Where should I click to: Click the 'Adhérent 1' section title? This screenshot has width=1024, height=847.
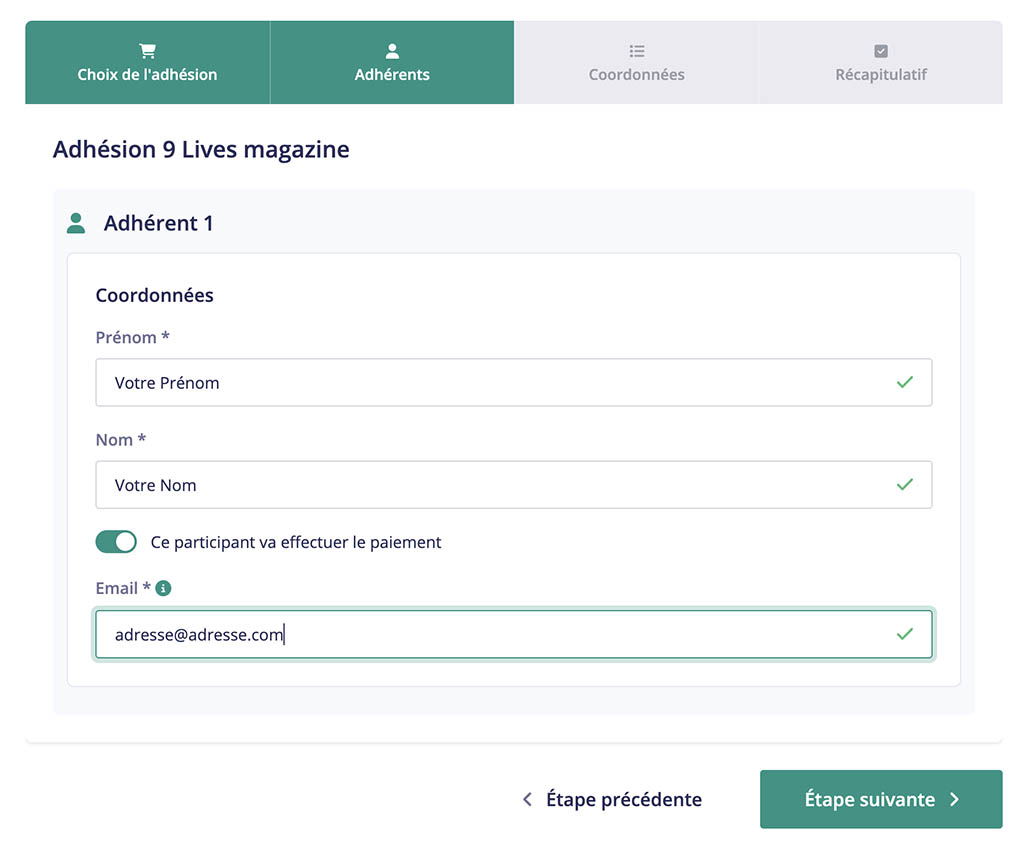tap(159, 223)
